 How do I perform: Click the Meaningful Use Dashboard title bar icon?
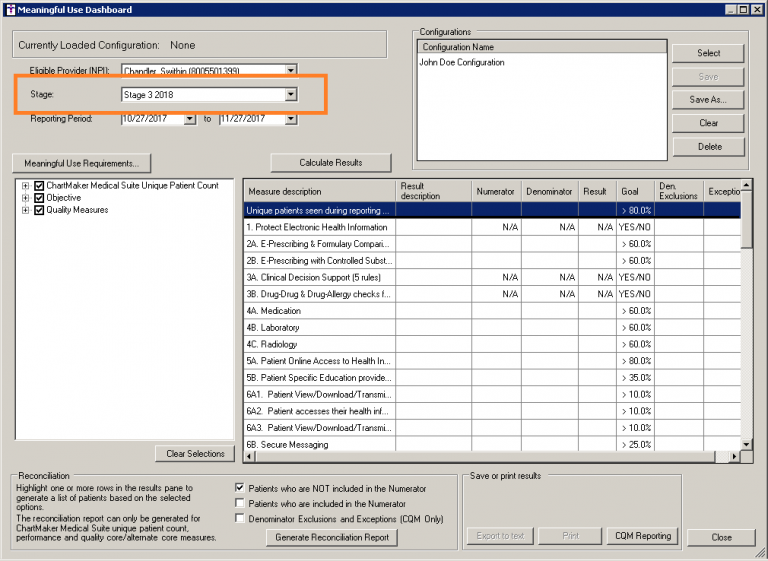pos(10,9)
